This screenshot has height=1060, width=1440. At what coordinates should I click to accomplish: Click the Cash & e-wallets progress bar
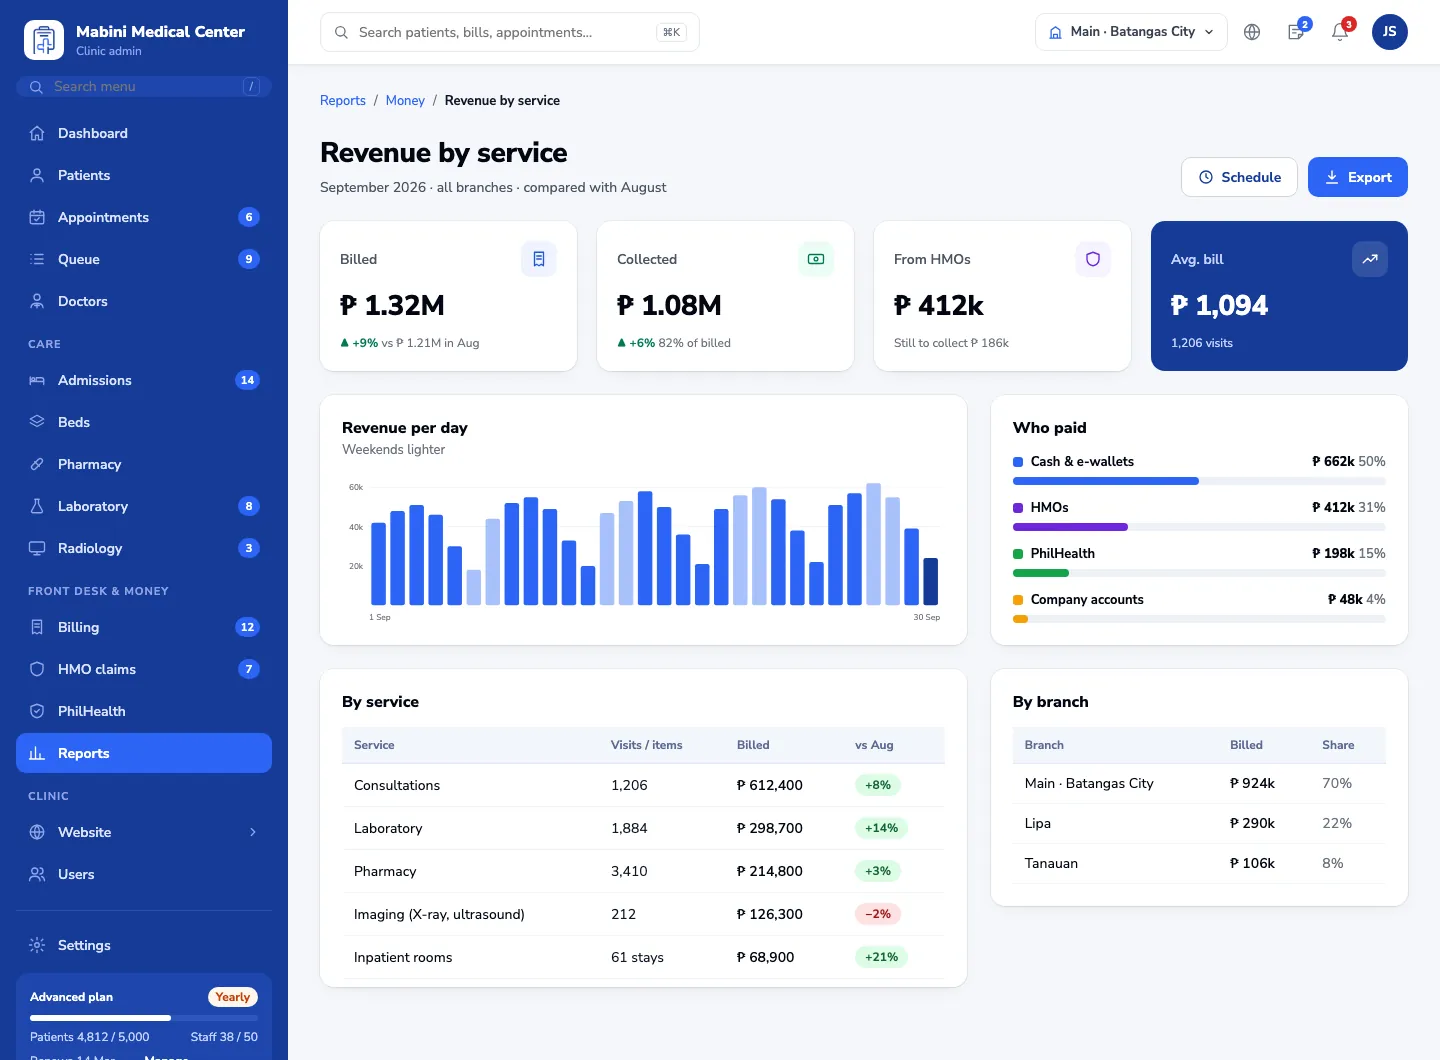[x=1199, y=481]
